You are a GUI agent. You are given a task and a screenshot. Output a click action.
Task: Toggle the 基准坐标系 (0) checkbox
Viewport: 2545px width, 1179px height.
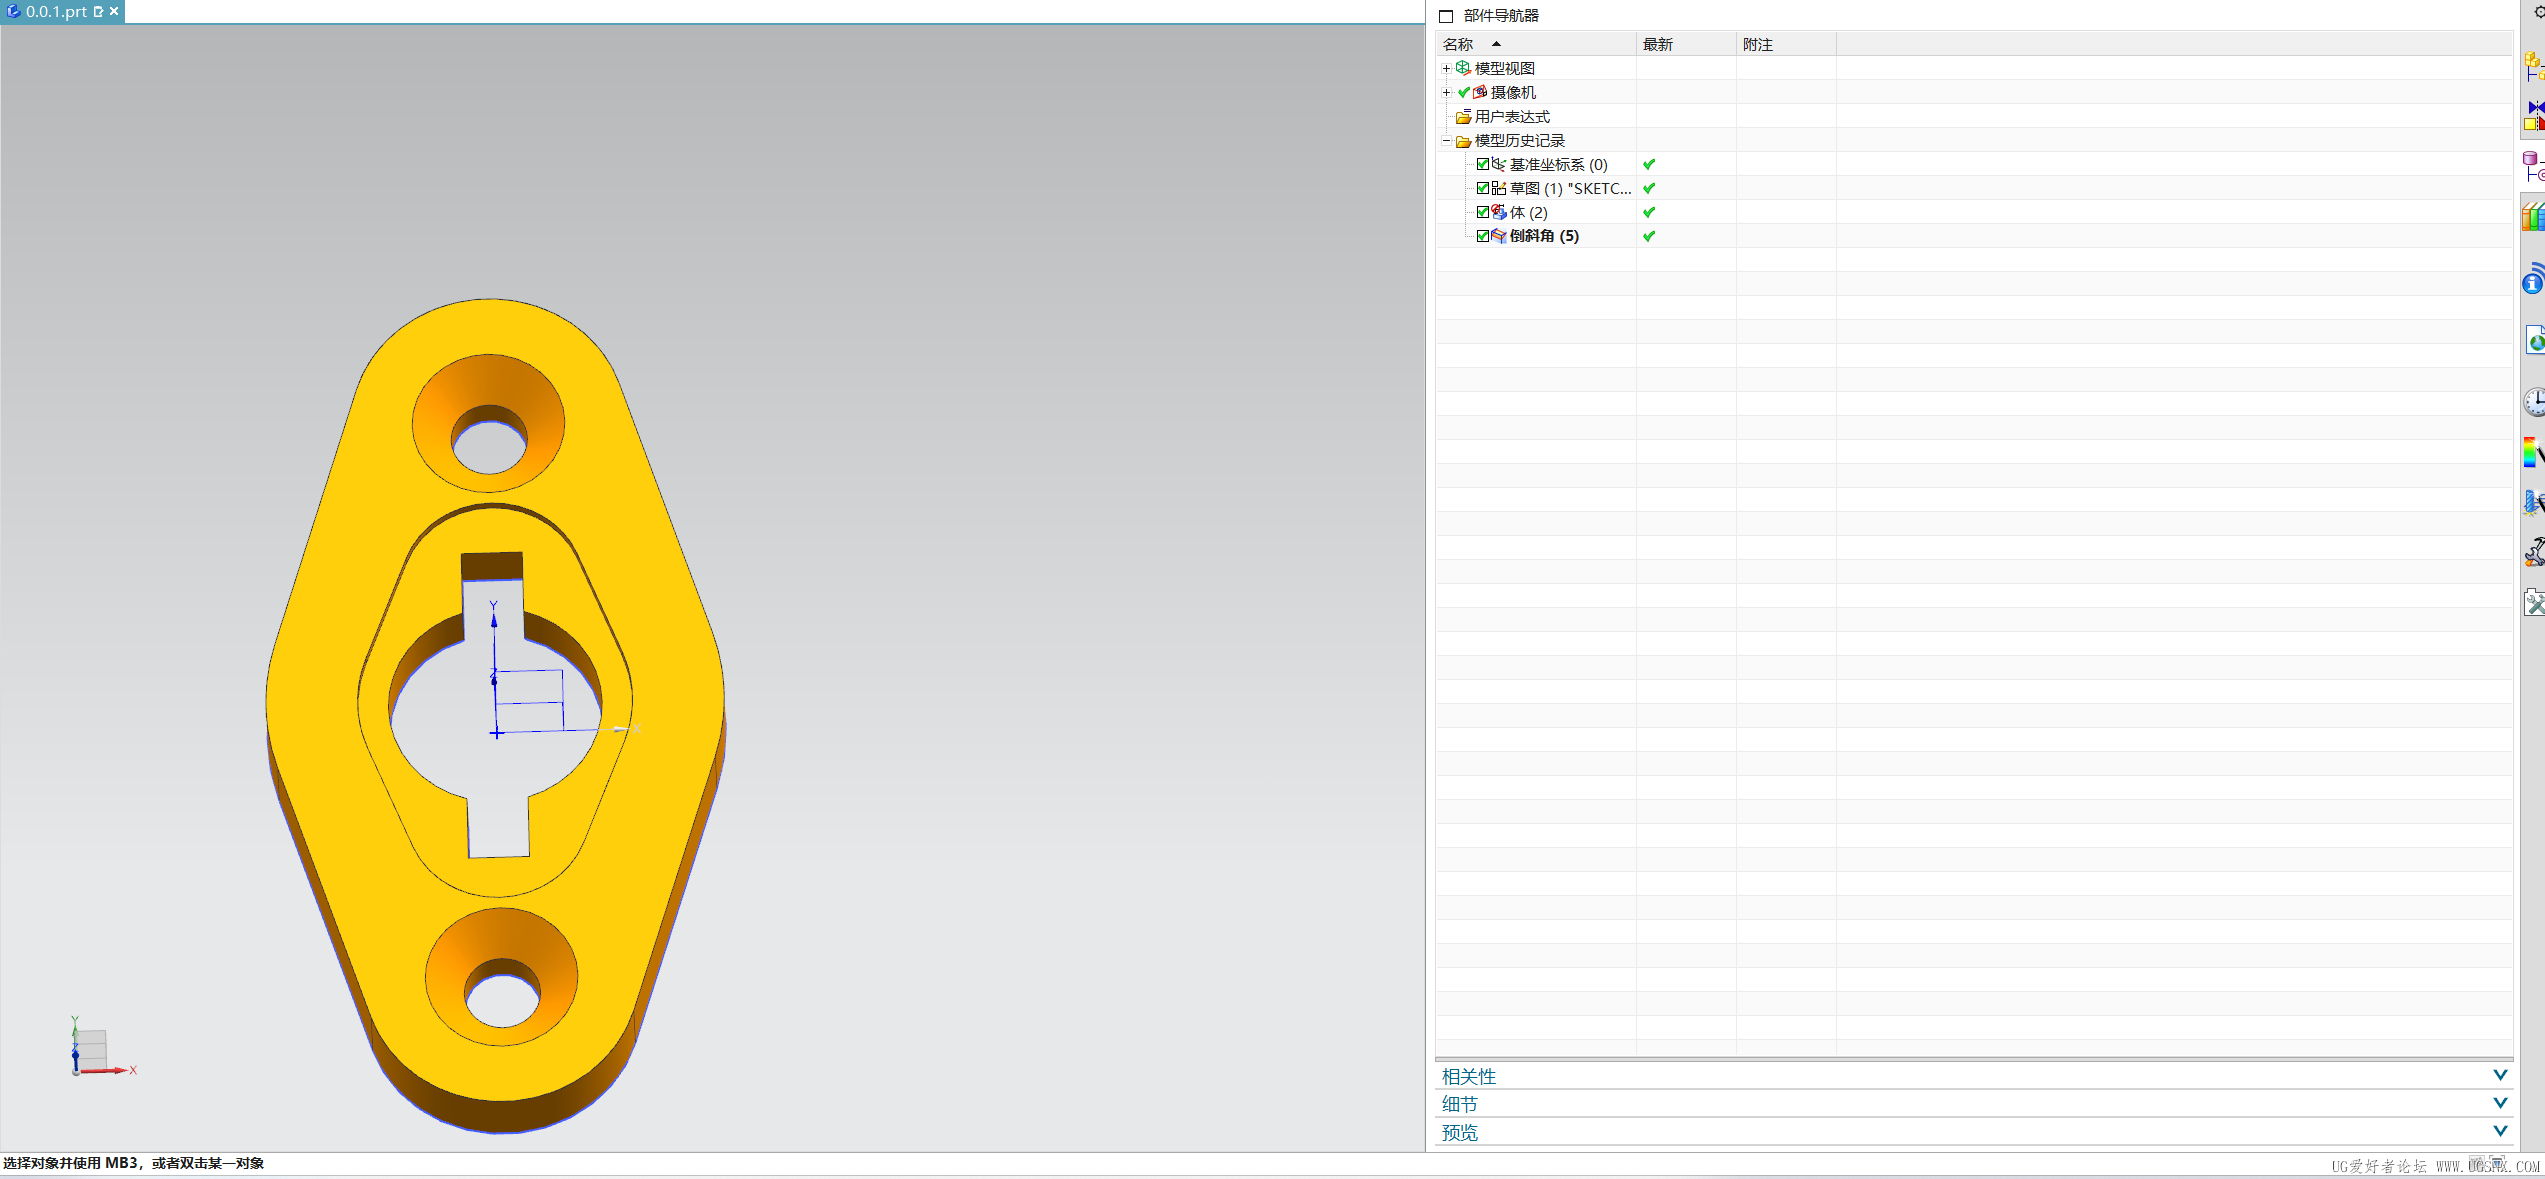pyautogui.click(x=1483, y=164)
